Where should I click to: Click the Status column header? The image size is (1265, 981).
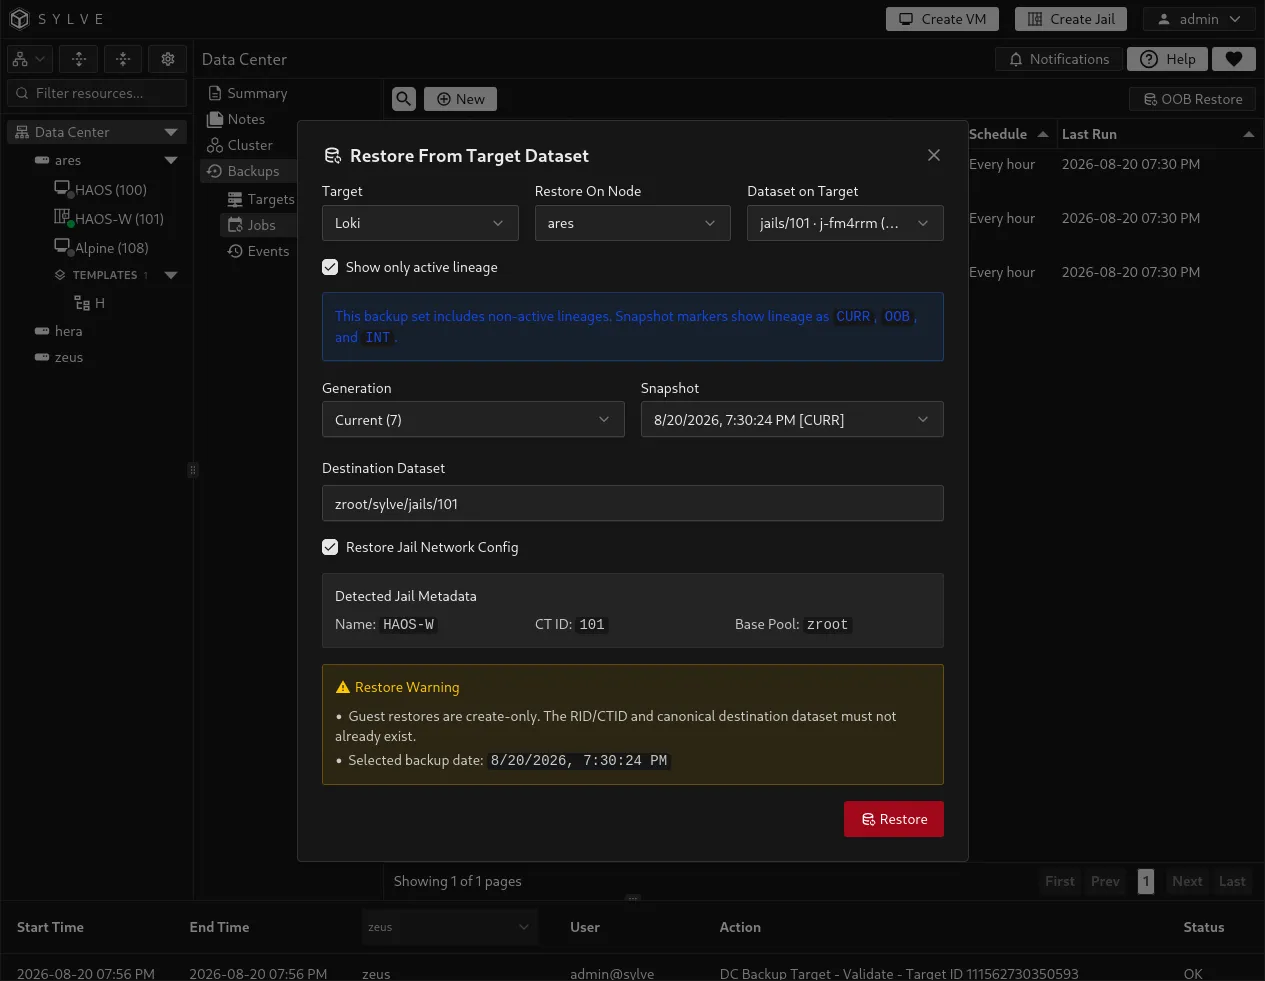(1203, 927)
